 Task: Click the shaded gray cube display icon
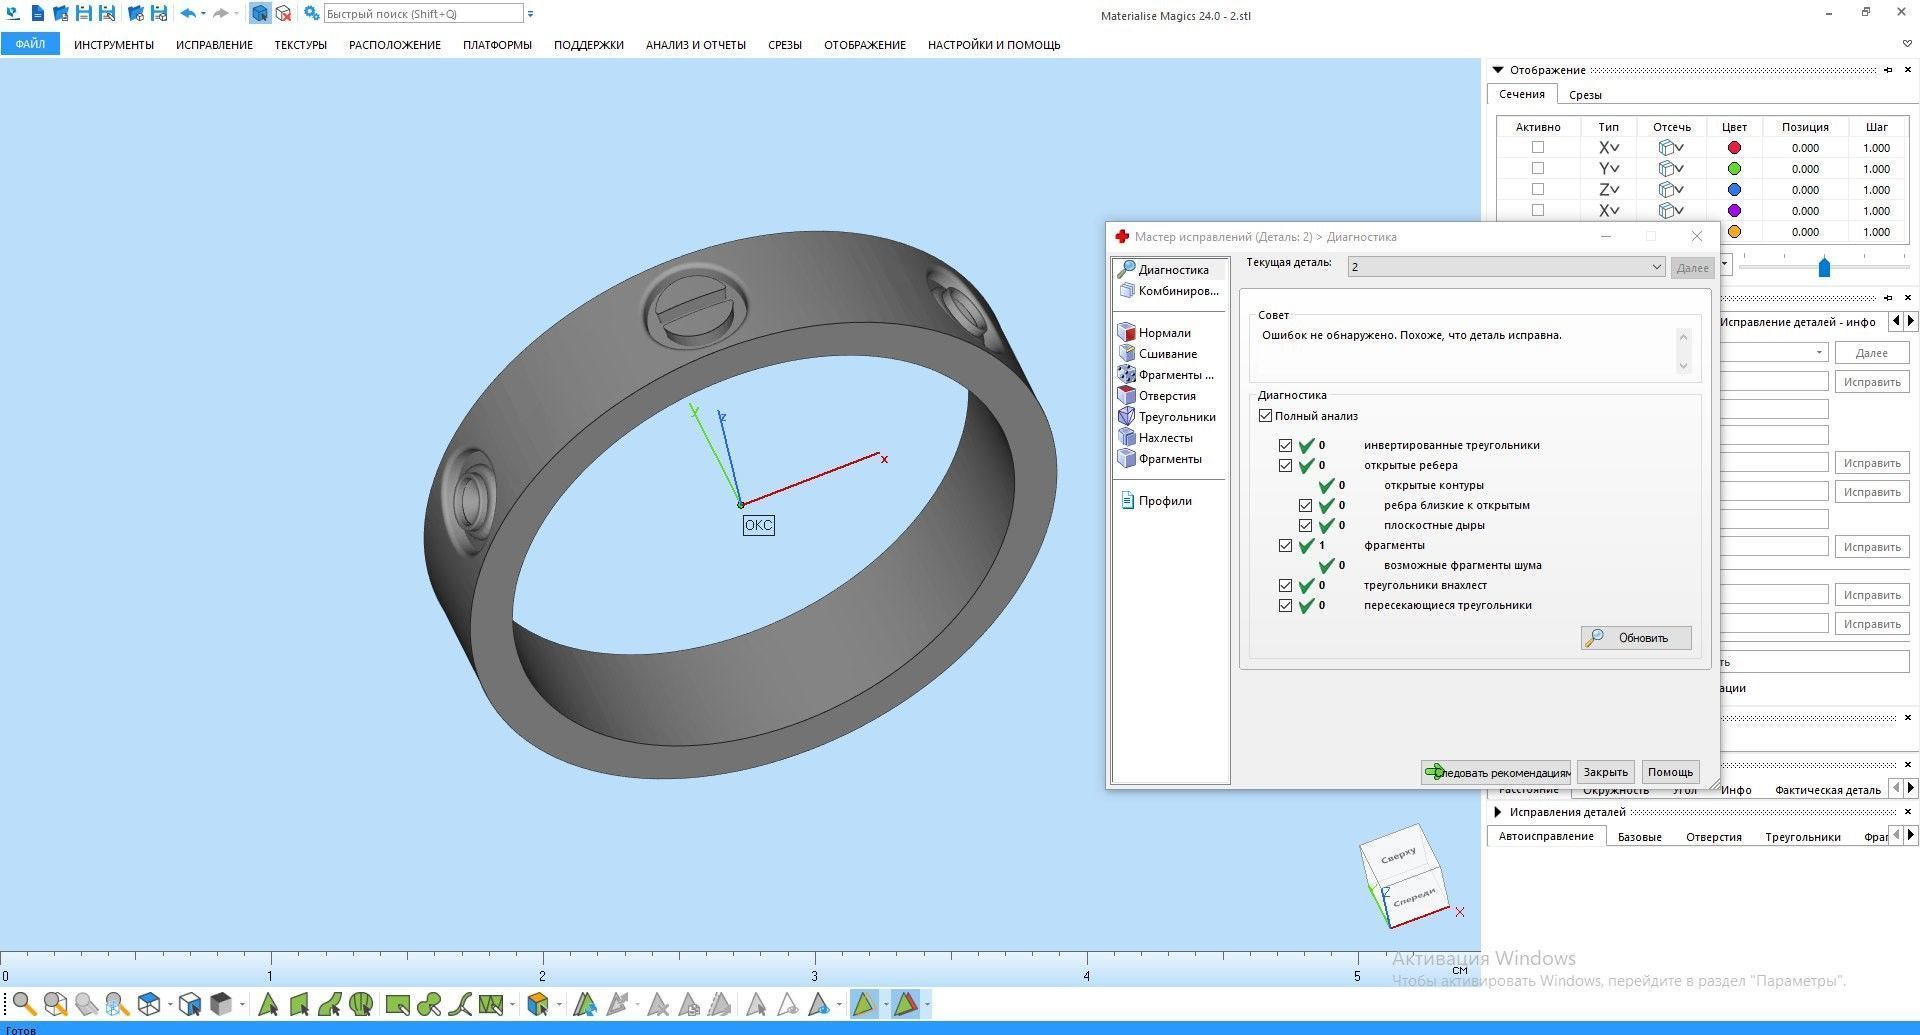pos(221,1004)
